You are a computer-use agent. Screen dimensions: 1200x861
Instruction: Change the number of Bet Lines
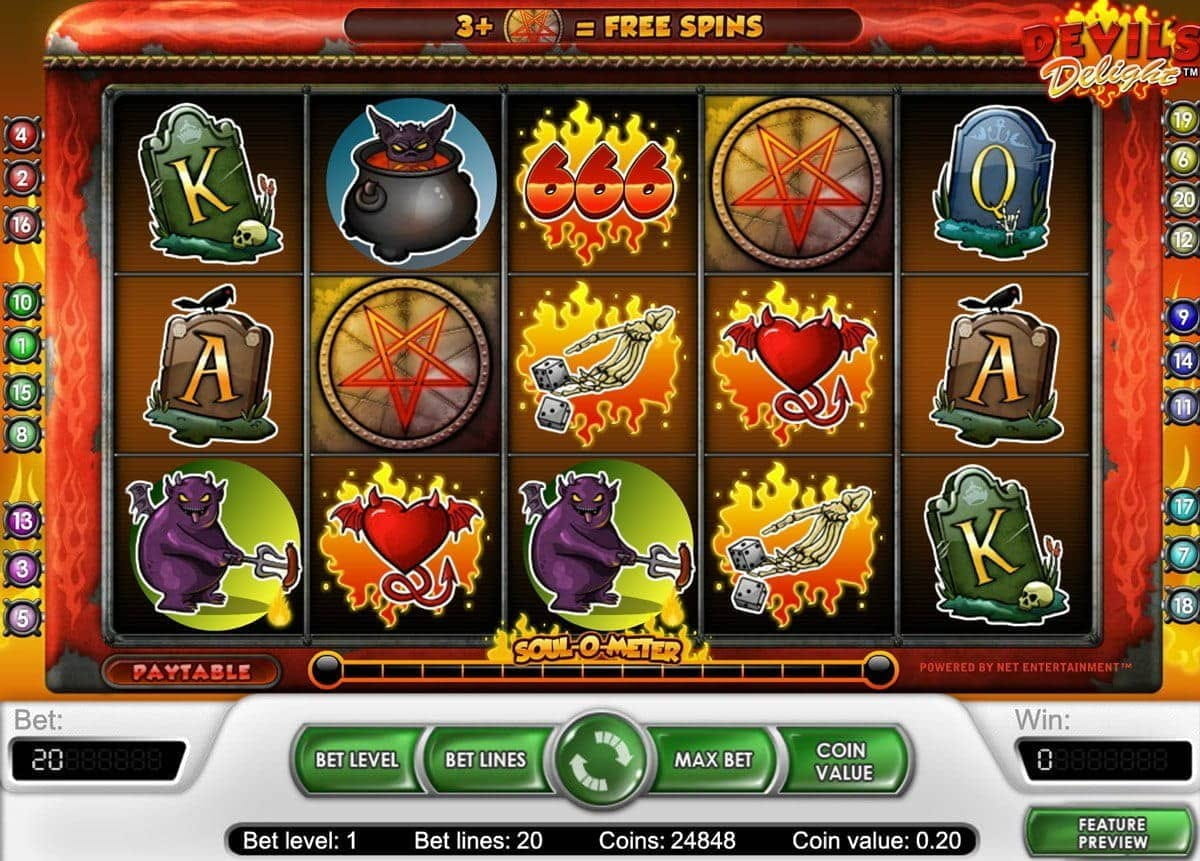tap(486, 760)
